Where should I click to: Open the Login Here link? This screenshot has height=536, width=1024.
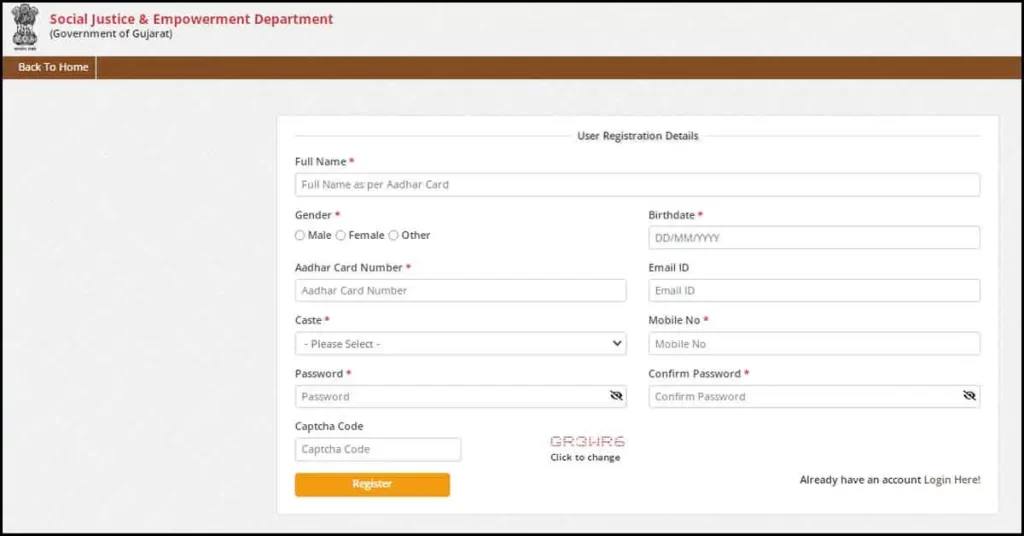952,480
